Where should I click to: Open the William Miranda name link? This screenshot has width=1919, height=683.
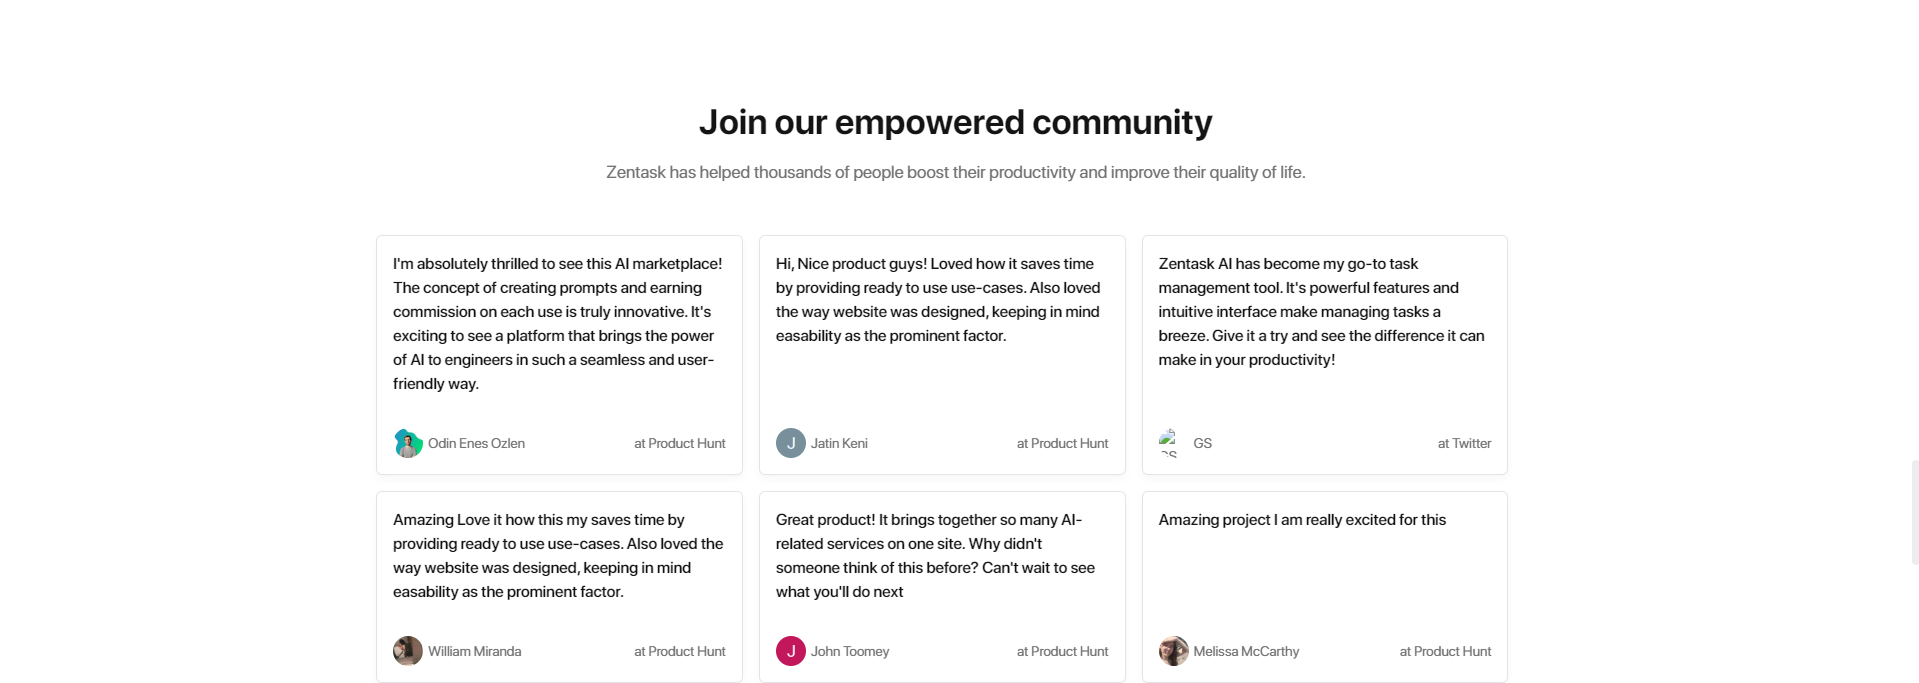[x=474, y=651]
